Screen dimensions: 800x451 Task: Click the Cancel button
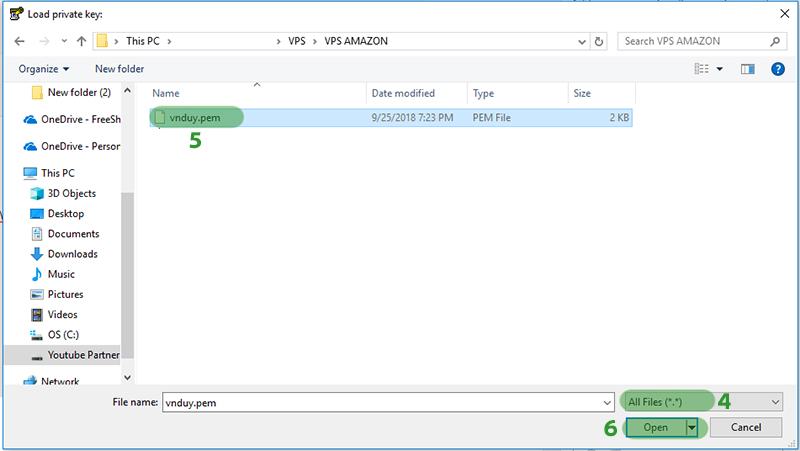click(745, 427)
